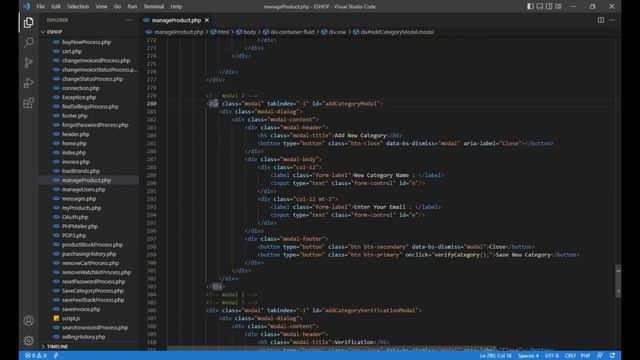Click body in the breadcrumb

(x=249, y=32)
